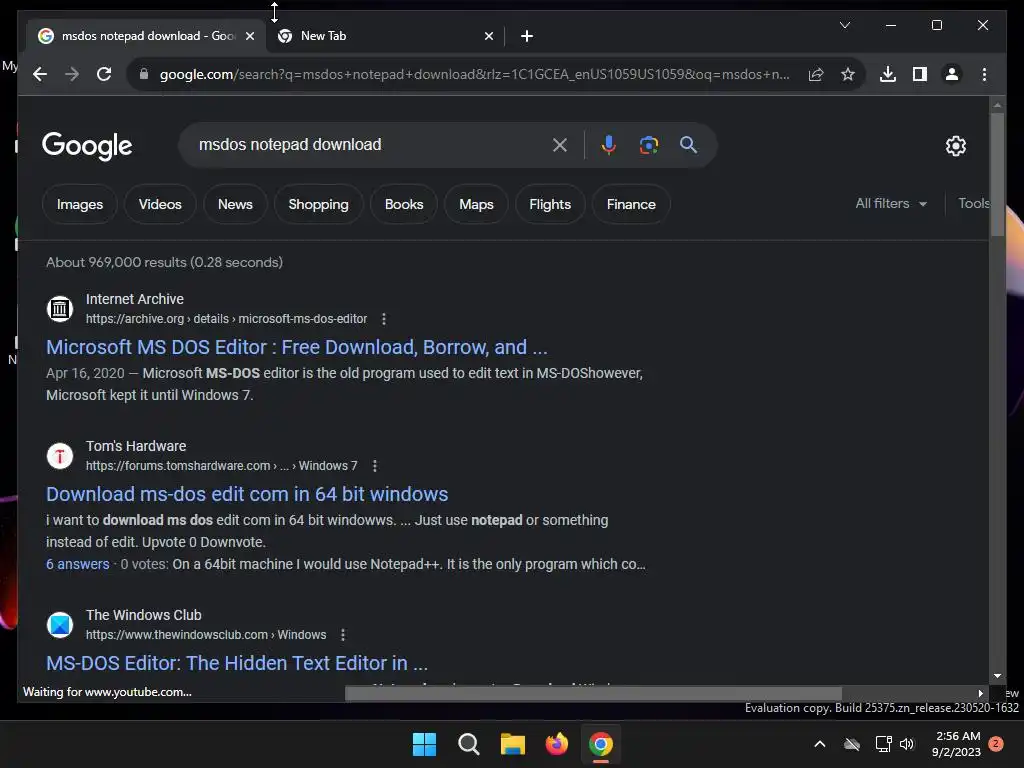The width and height of the screenshot is (1024, 768).
Task: Close the New Tab tab
Action: 488,36
